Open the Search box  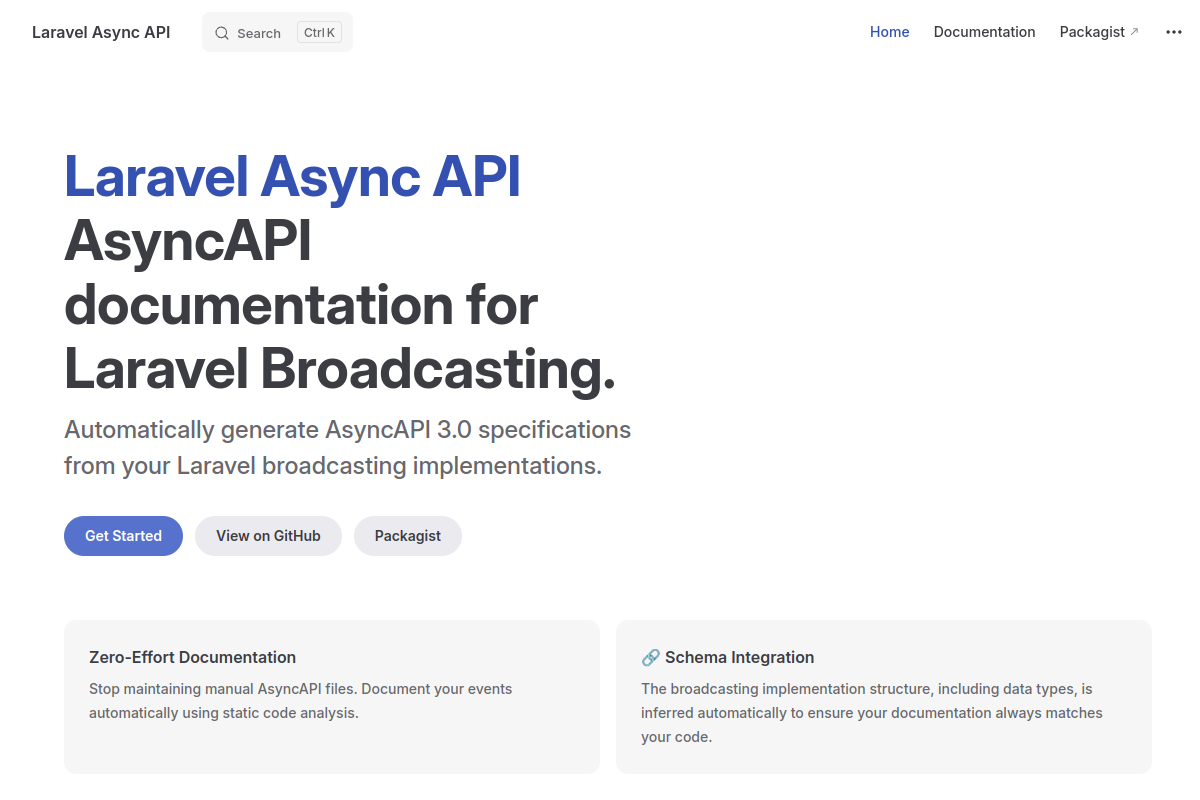click(277, 32)
